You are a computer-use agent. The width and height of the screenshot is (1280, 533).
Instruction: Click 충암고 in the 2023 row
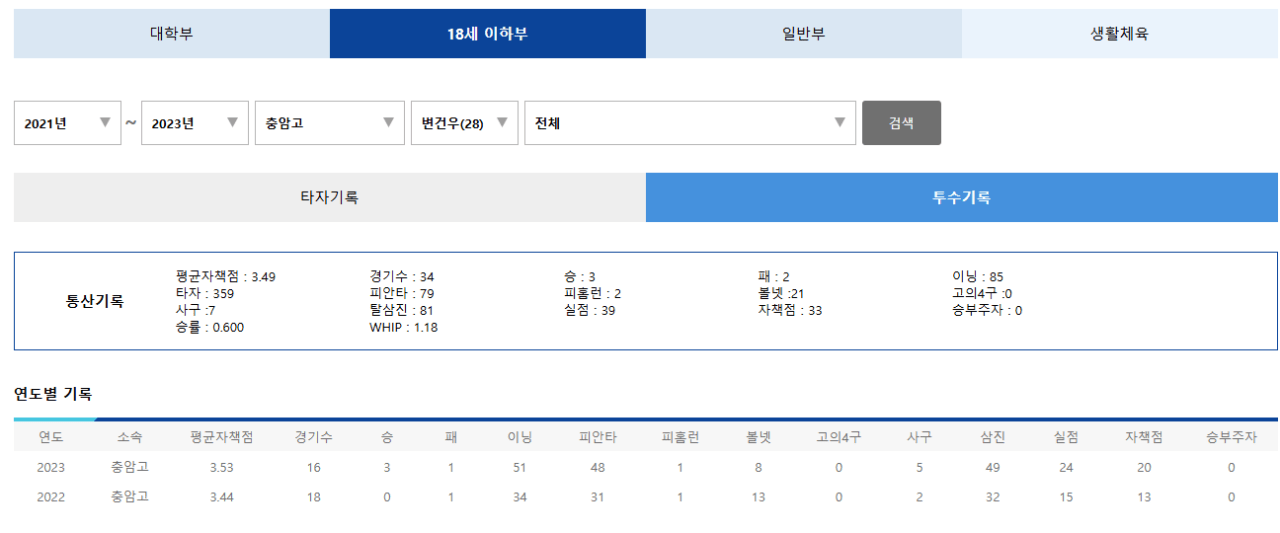[129, 467]
